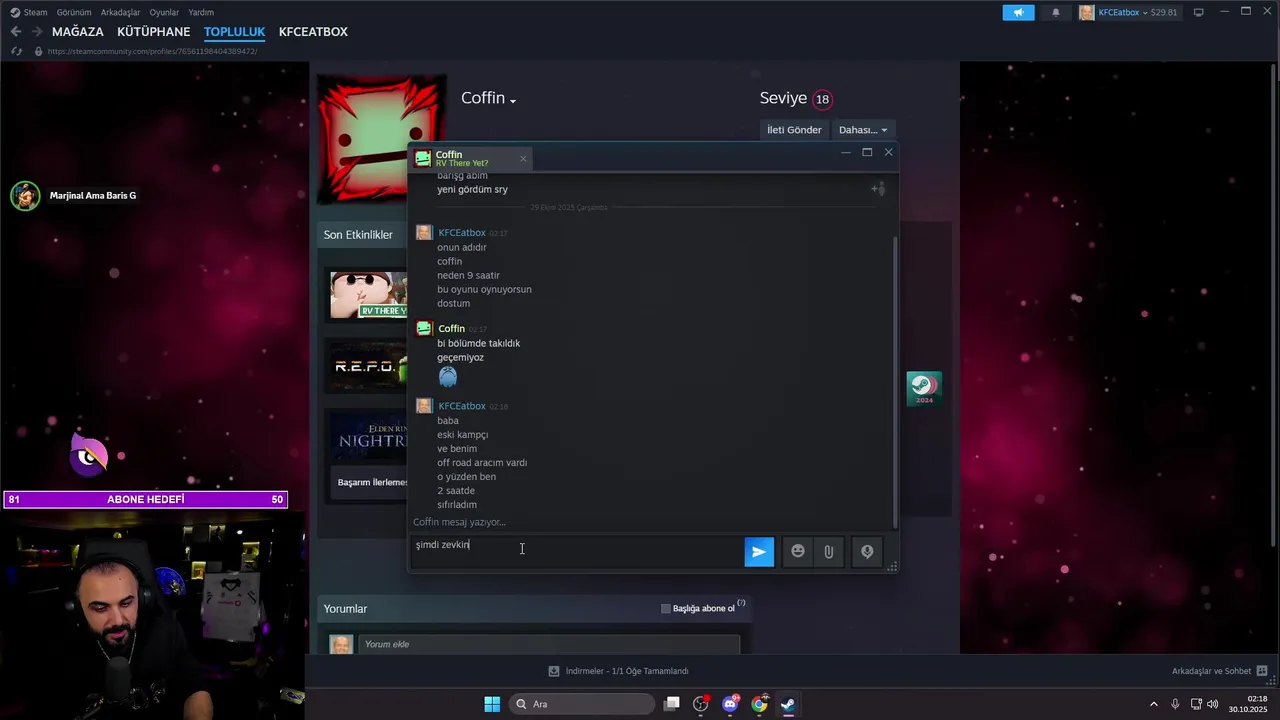Open the Yardım menu
Image resolution: width=1280 pixels, height=720 pixels.
pyautogui.click(x=201, y=12)
